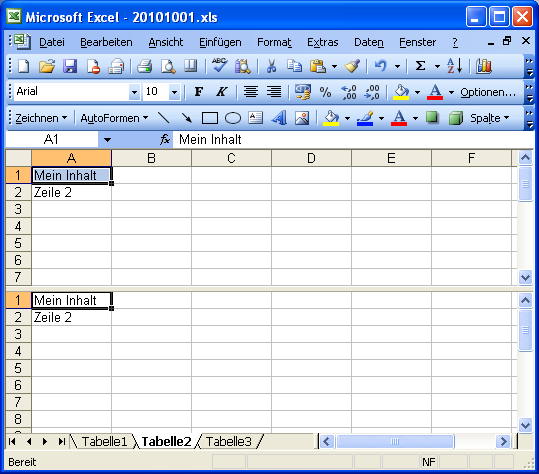Click the New workbook icon
The width and height of the screenshot is (539, 474).
(23, 66)
